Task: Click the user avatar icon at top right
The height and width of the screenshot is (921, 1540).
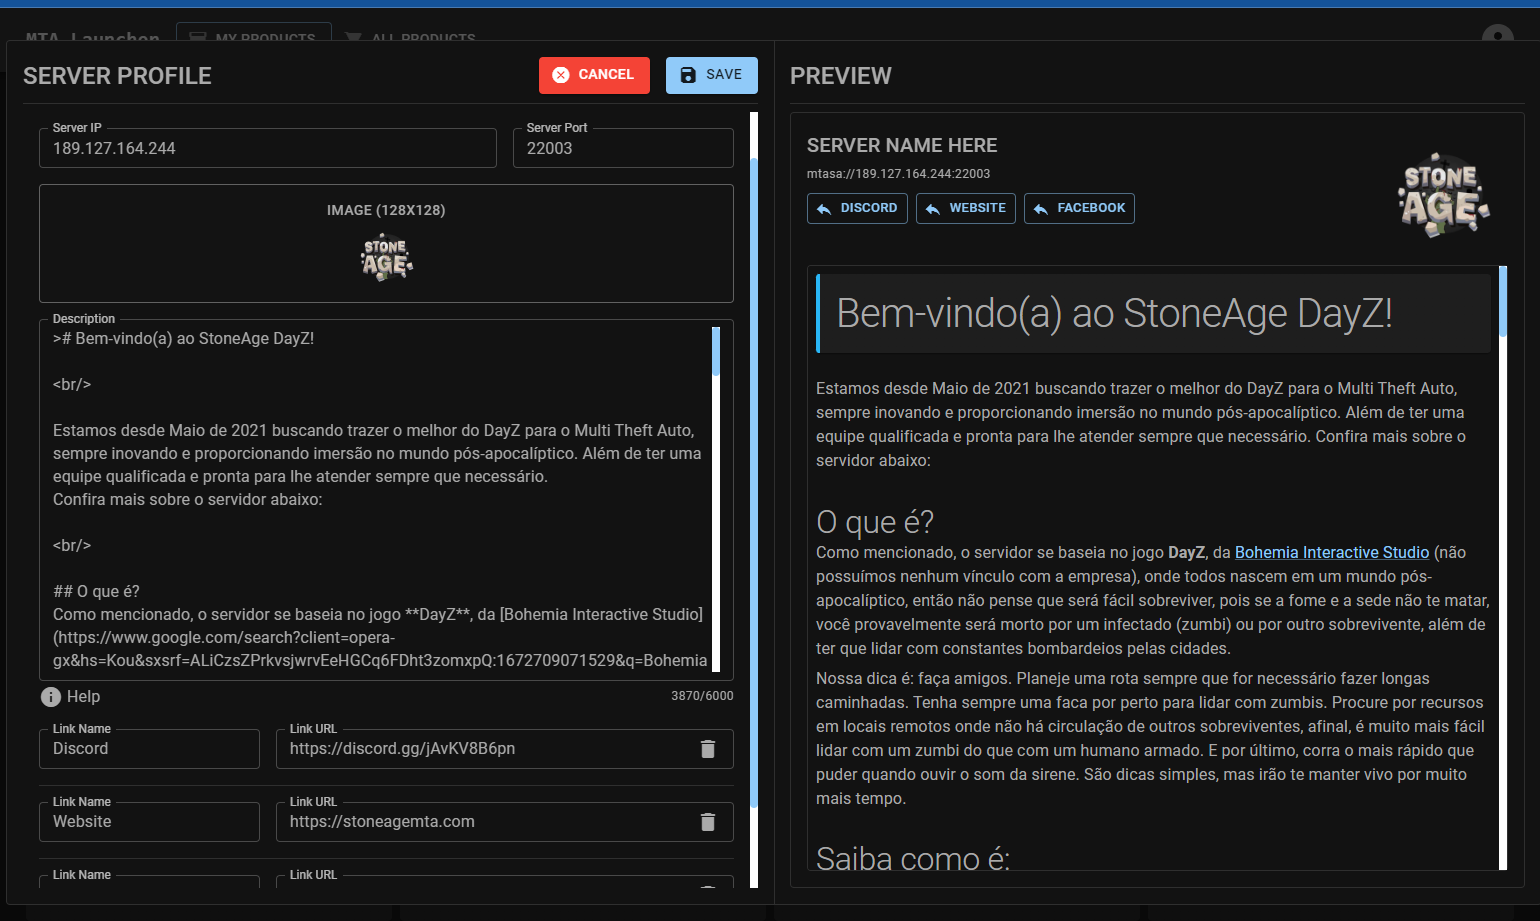Action: click(x=1496, y=36)
